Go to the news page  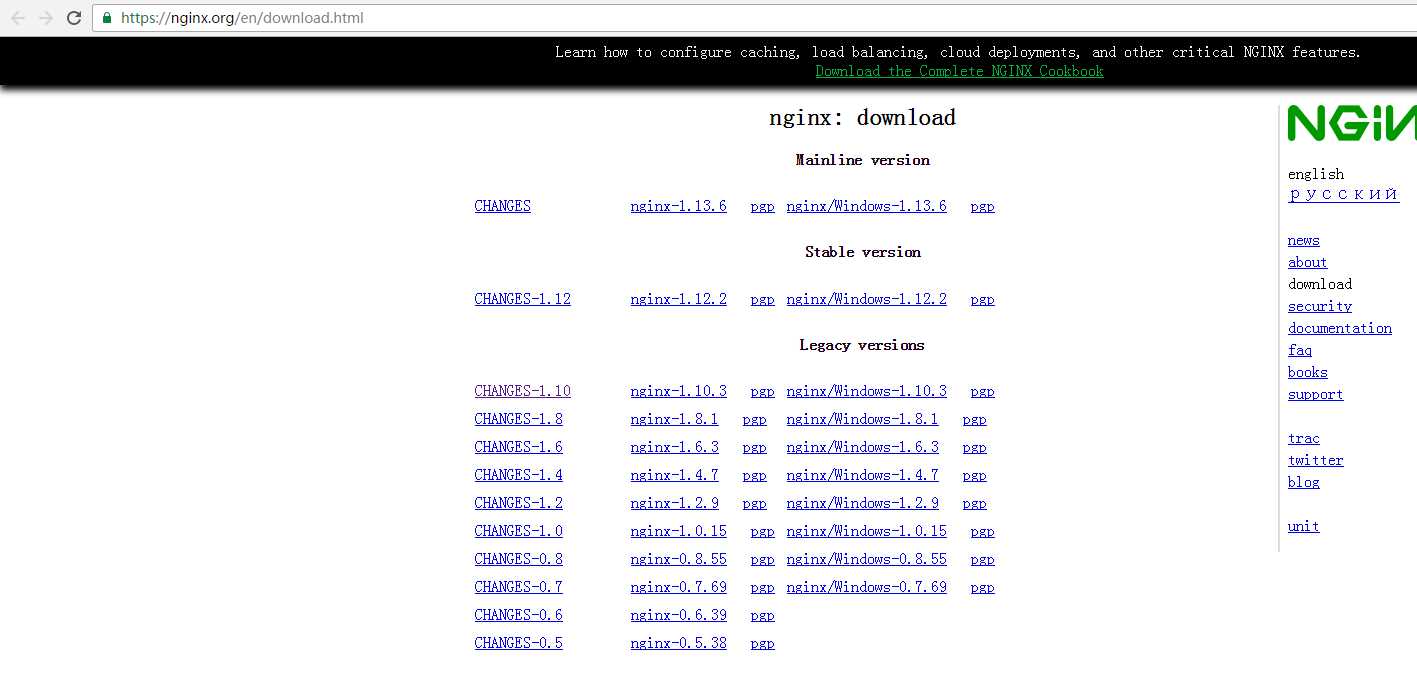point(1303,240)
